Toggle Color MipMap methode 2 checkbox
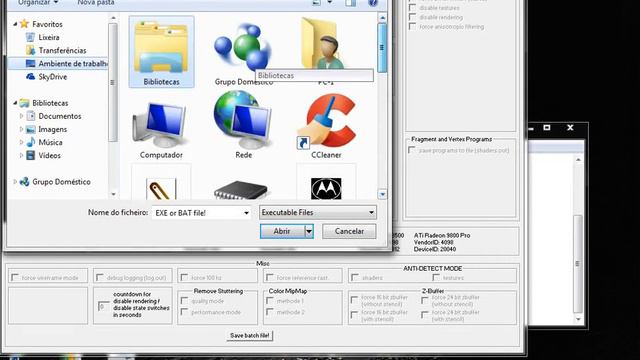The width and height of the screenshot is (640, 360). tap(270, 312)
